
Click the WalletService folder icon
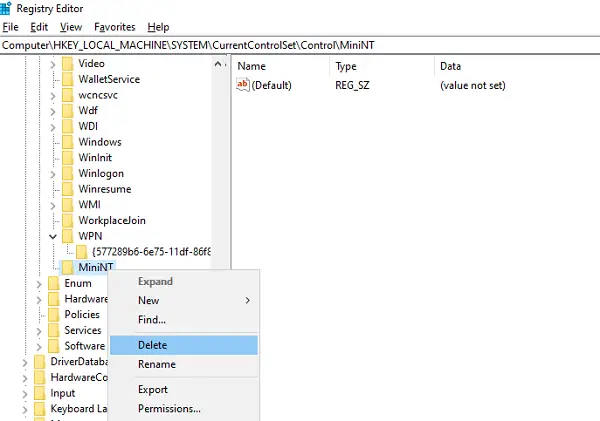(67, 79)
